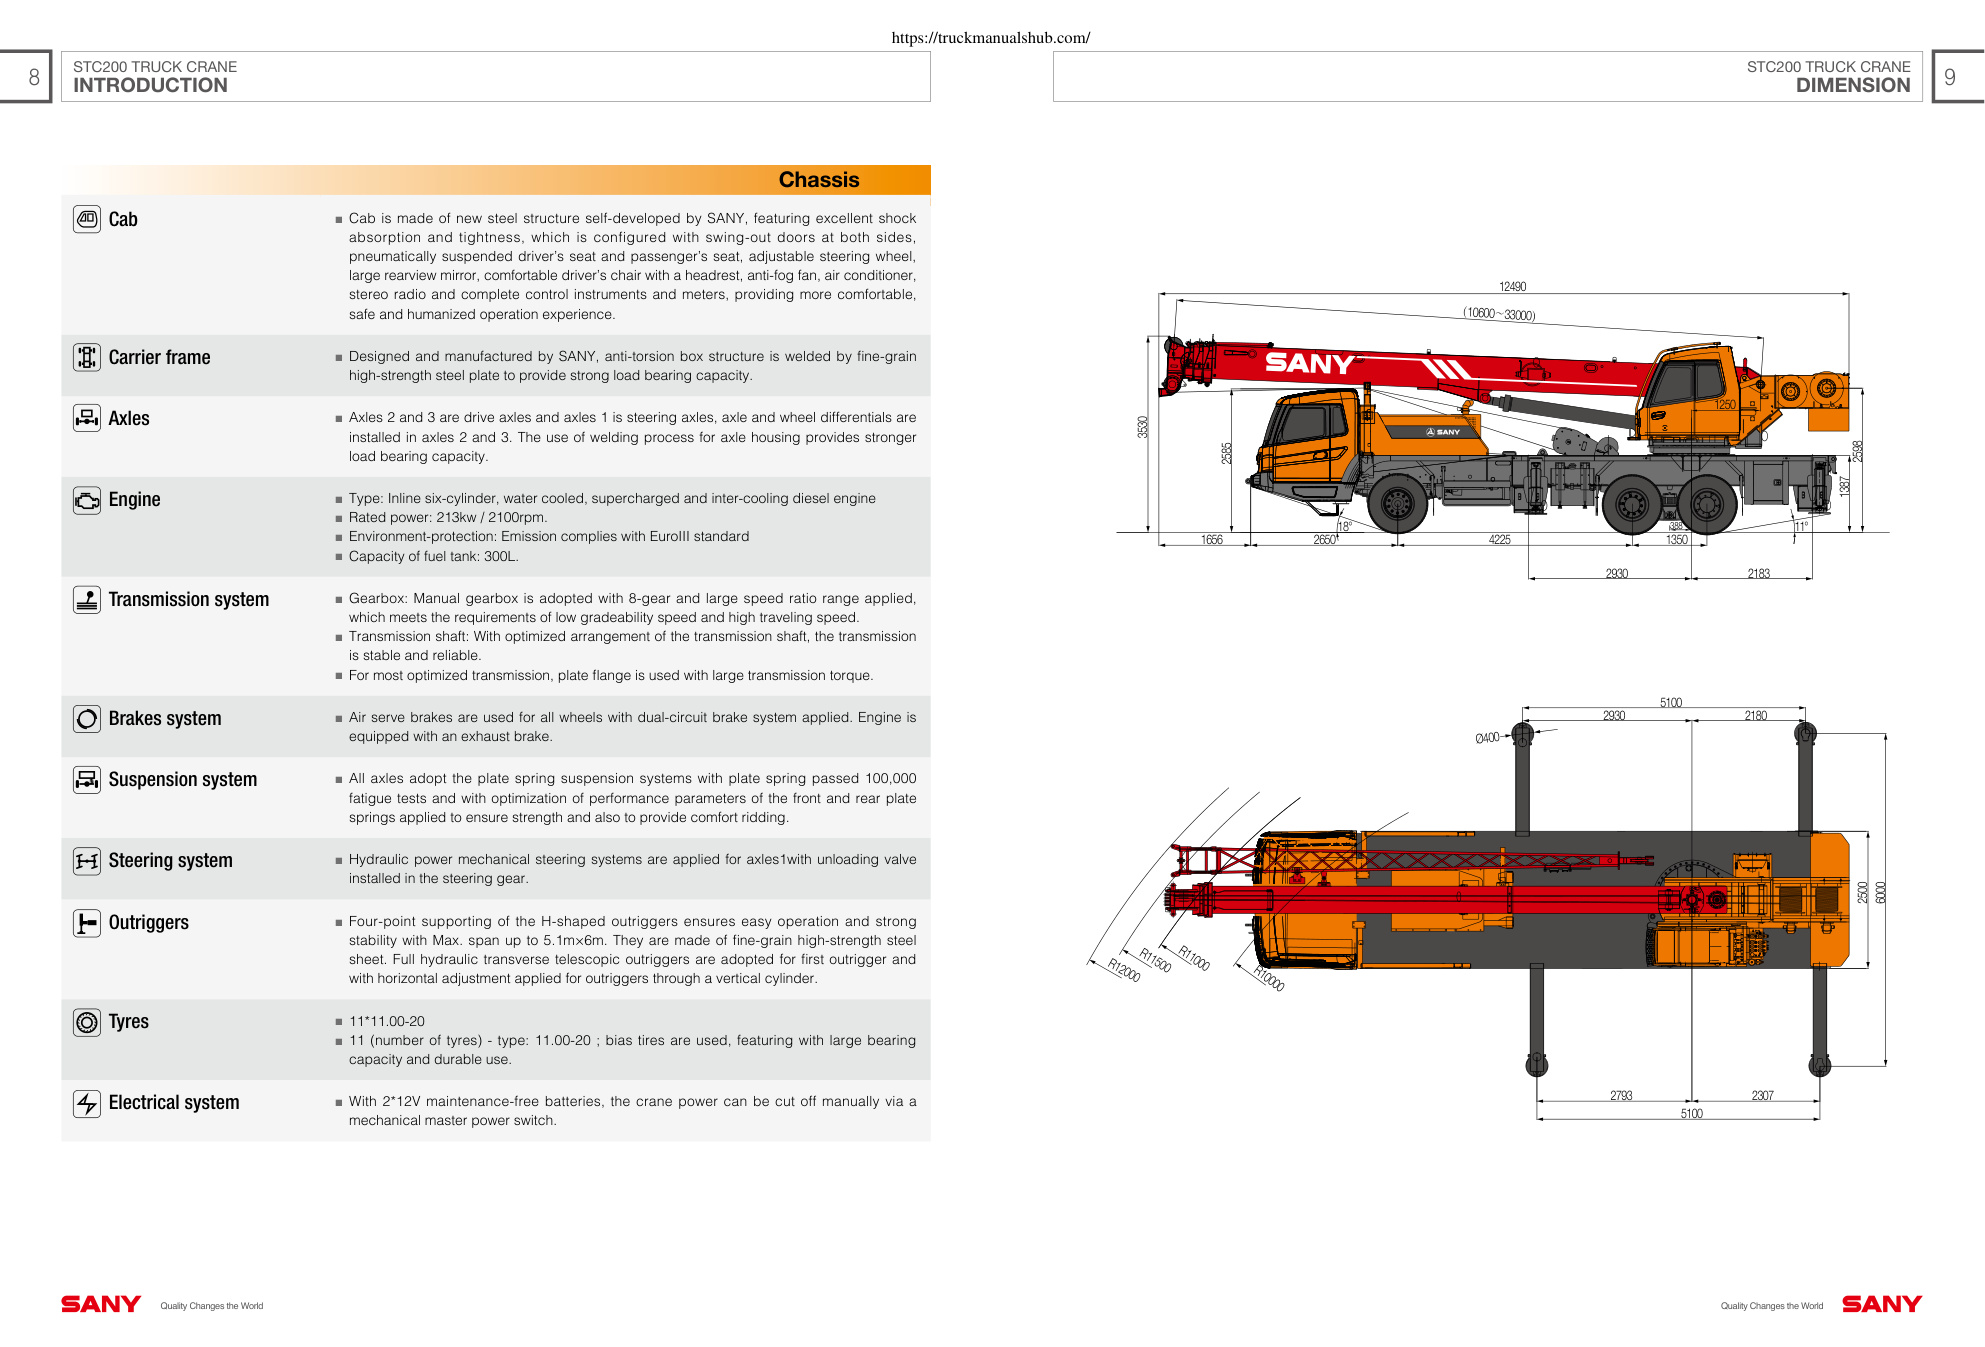Image resolution: width=1985 pixels, height=1347 pixels.
Task: Click the Chassis section header
Action: click(819, 180)
